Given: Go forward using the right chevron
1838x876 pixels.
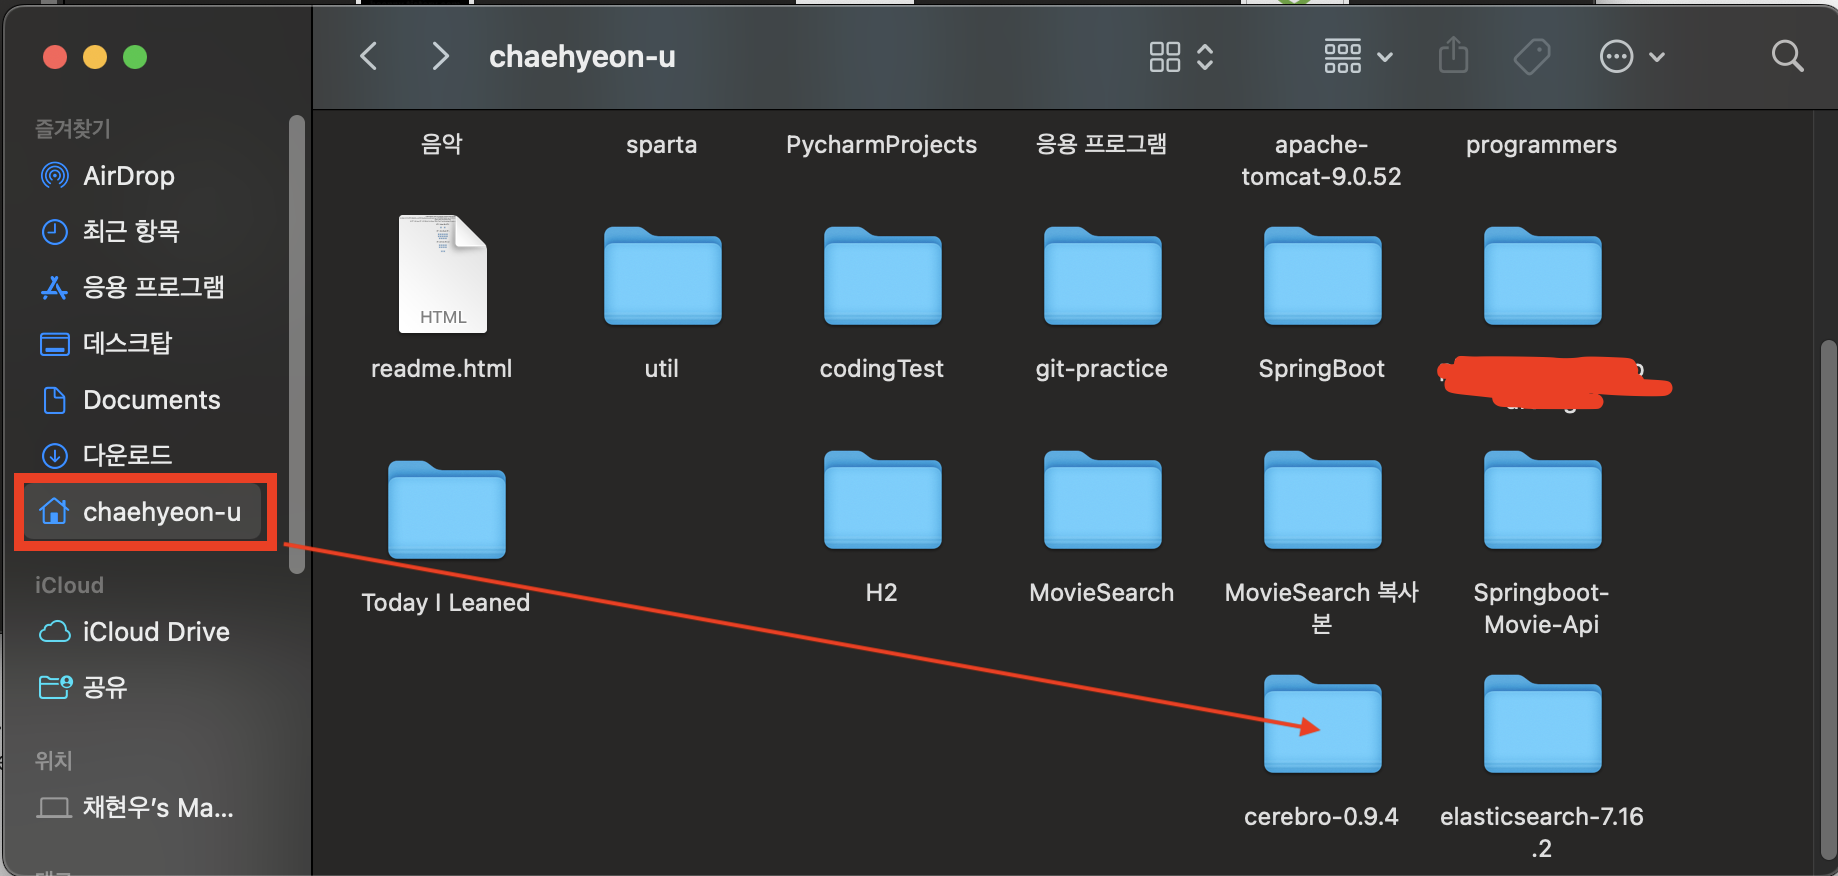Looking at the screenshot, I should (x=439, y=56).
